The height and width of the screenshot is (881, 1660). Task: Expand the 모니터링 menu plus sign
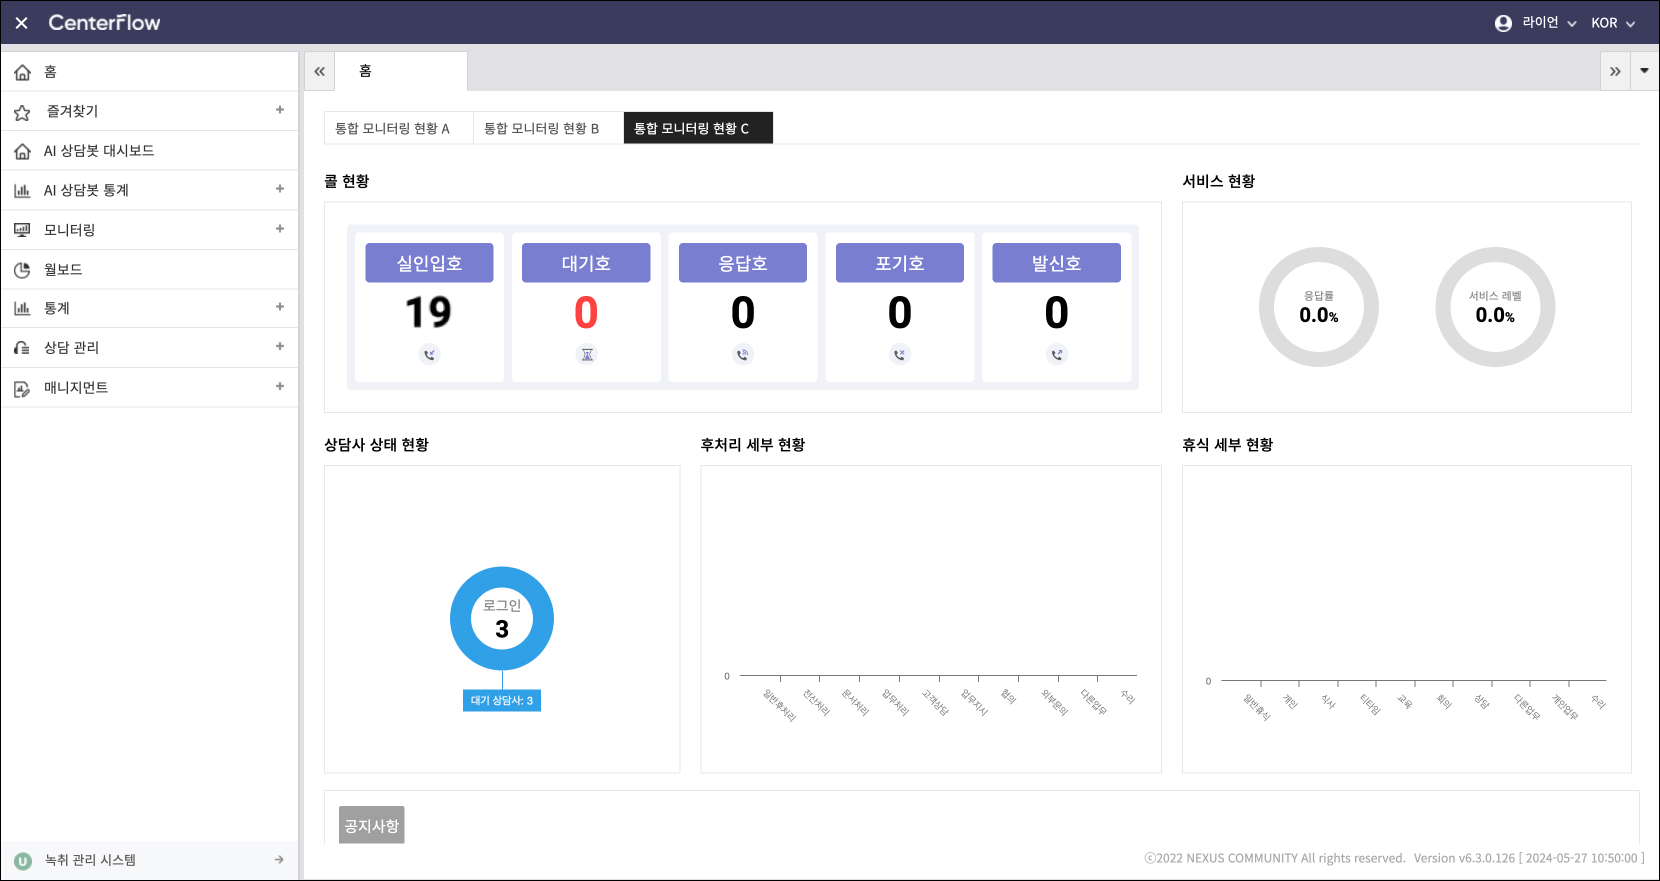pyautogui.click(x=280, y=229)
